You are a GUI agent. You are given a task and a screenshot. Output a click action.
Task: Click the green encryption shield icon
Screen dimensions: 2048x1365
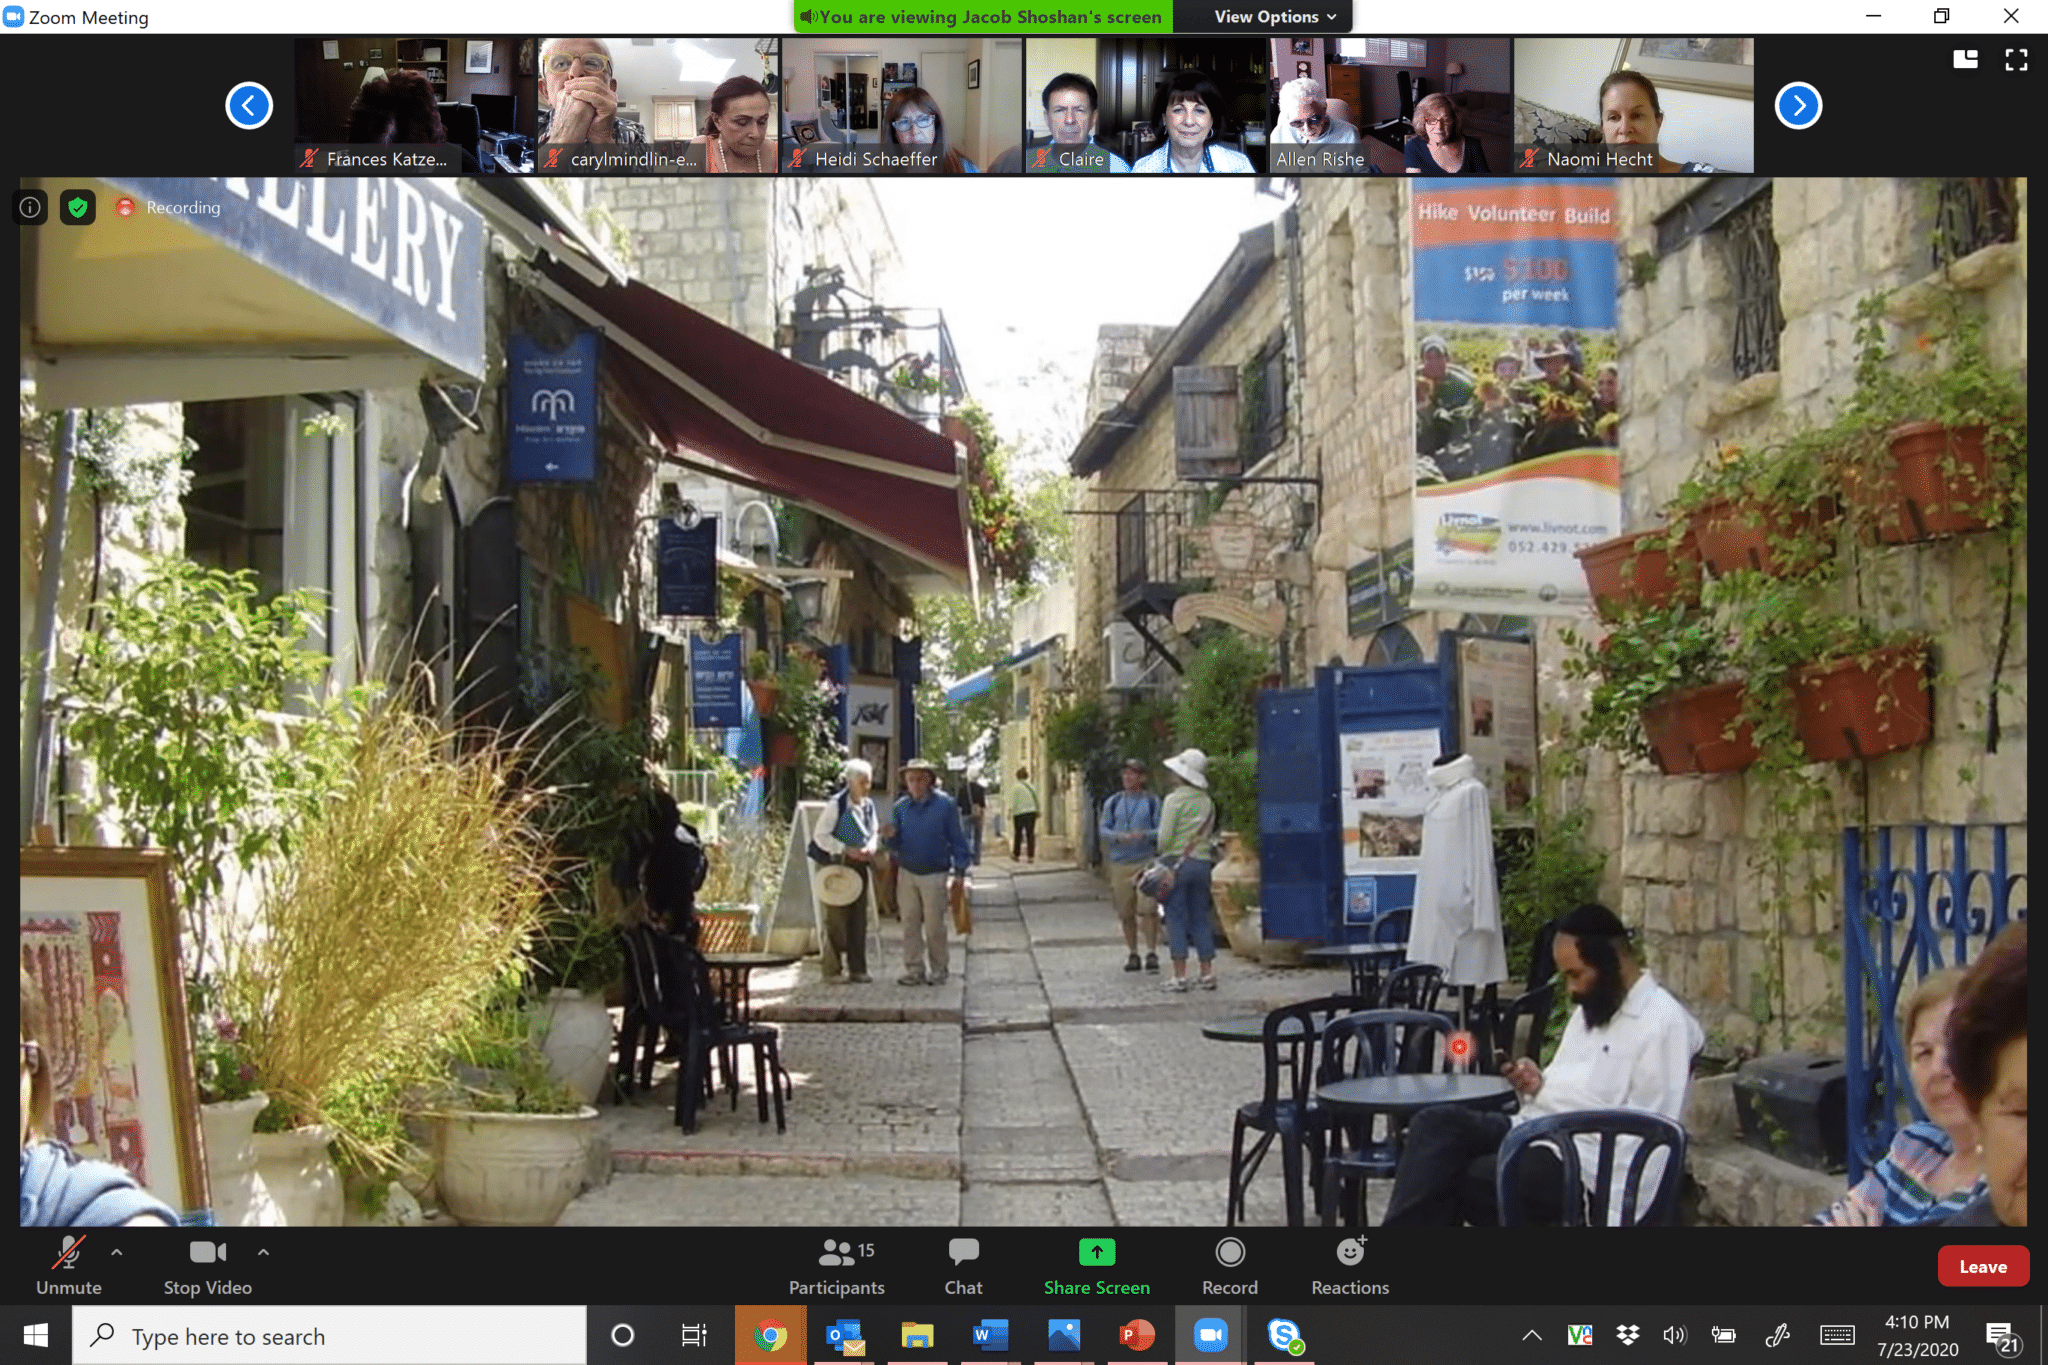point(78,207)
